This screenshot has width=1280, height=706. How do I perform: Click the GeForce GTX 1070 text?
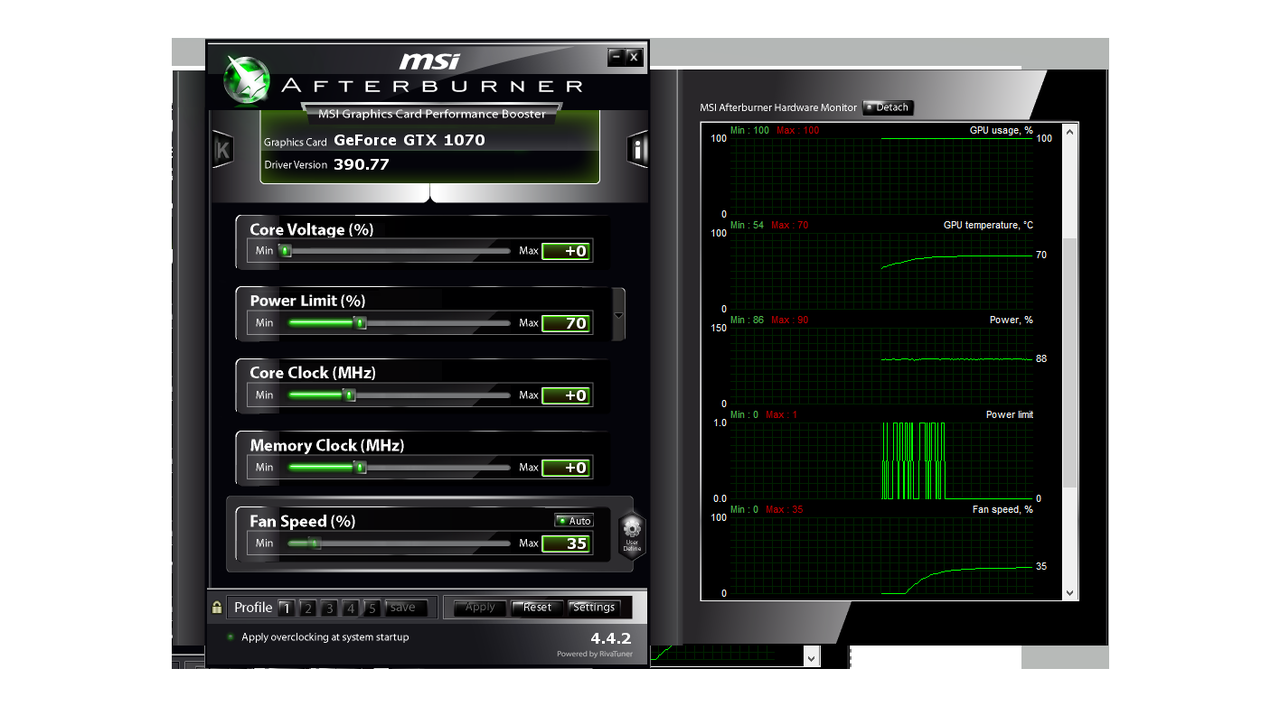pos(409,140)
